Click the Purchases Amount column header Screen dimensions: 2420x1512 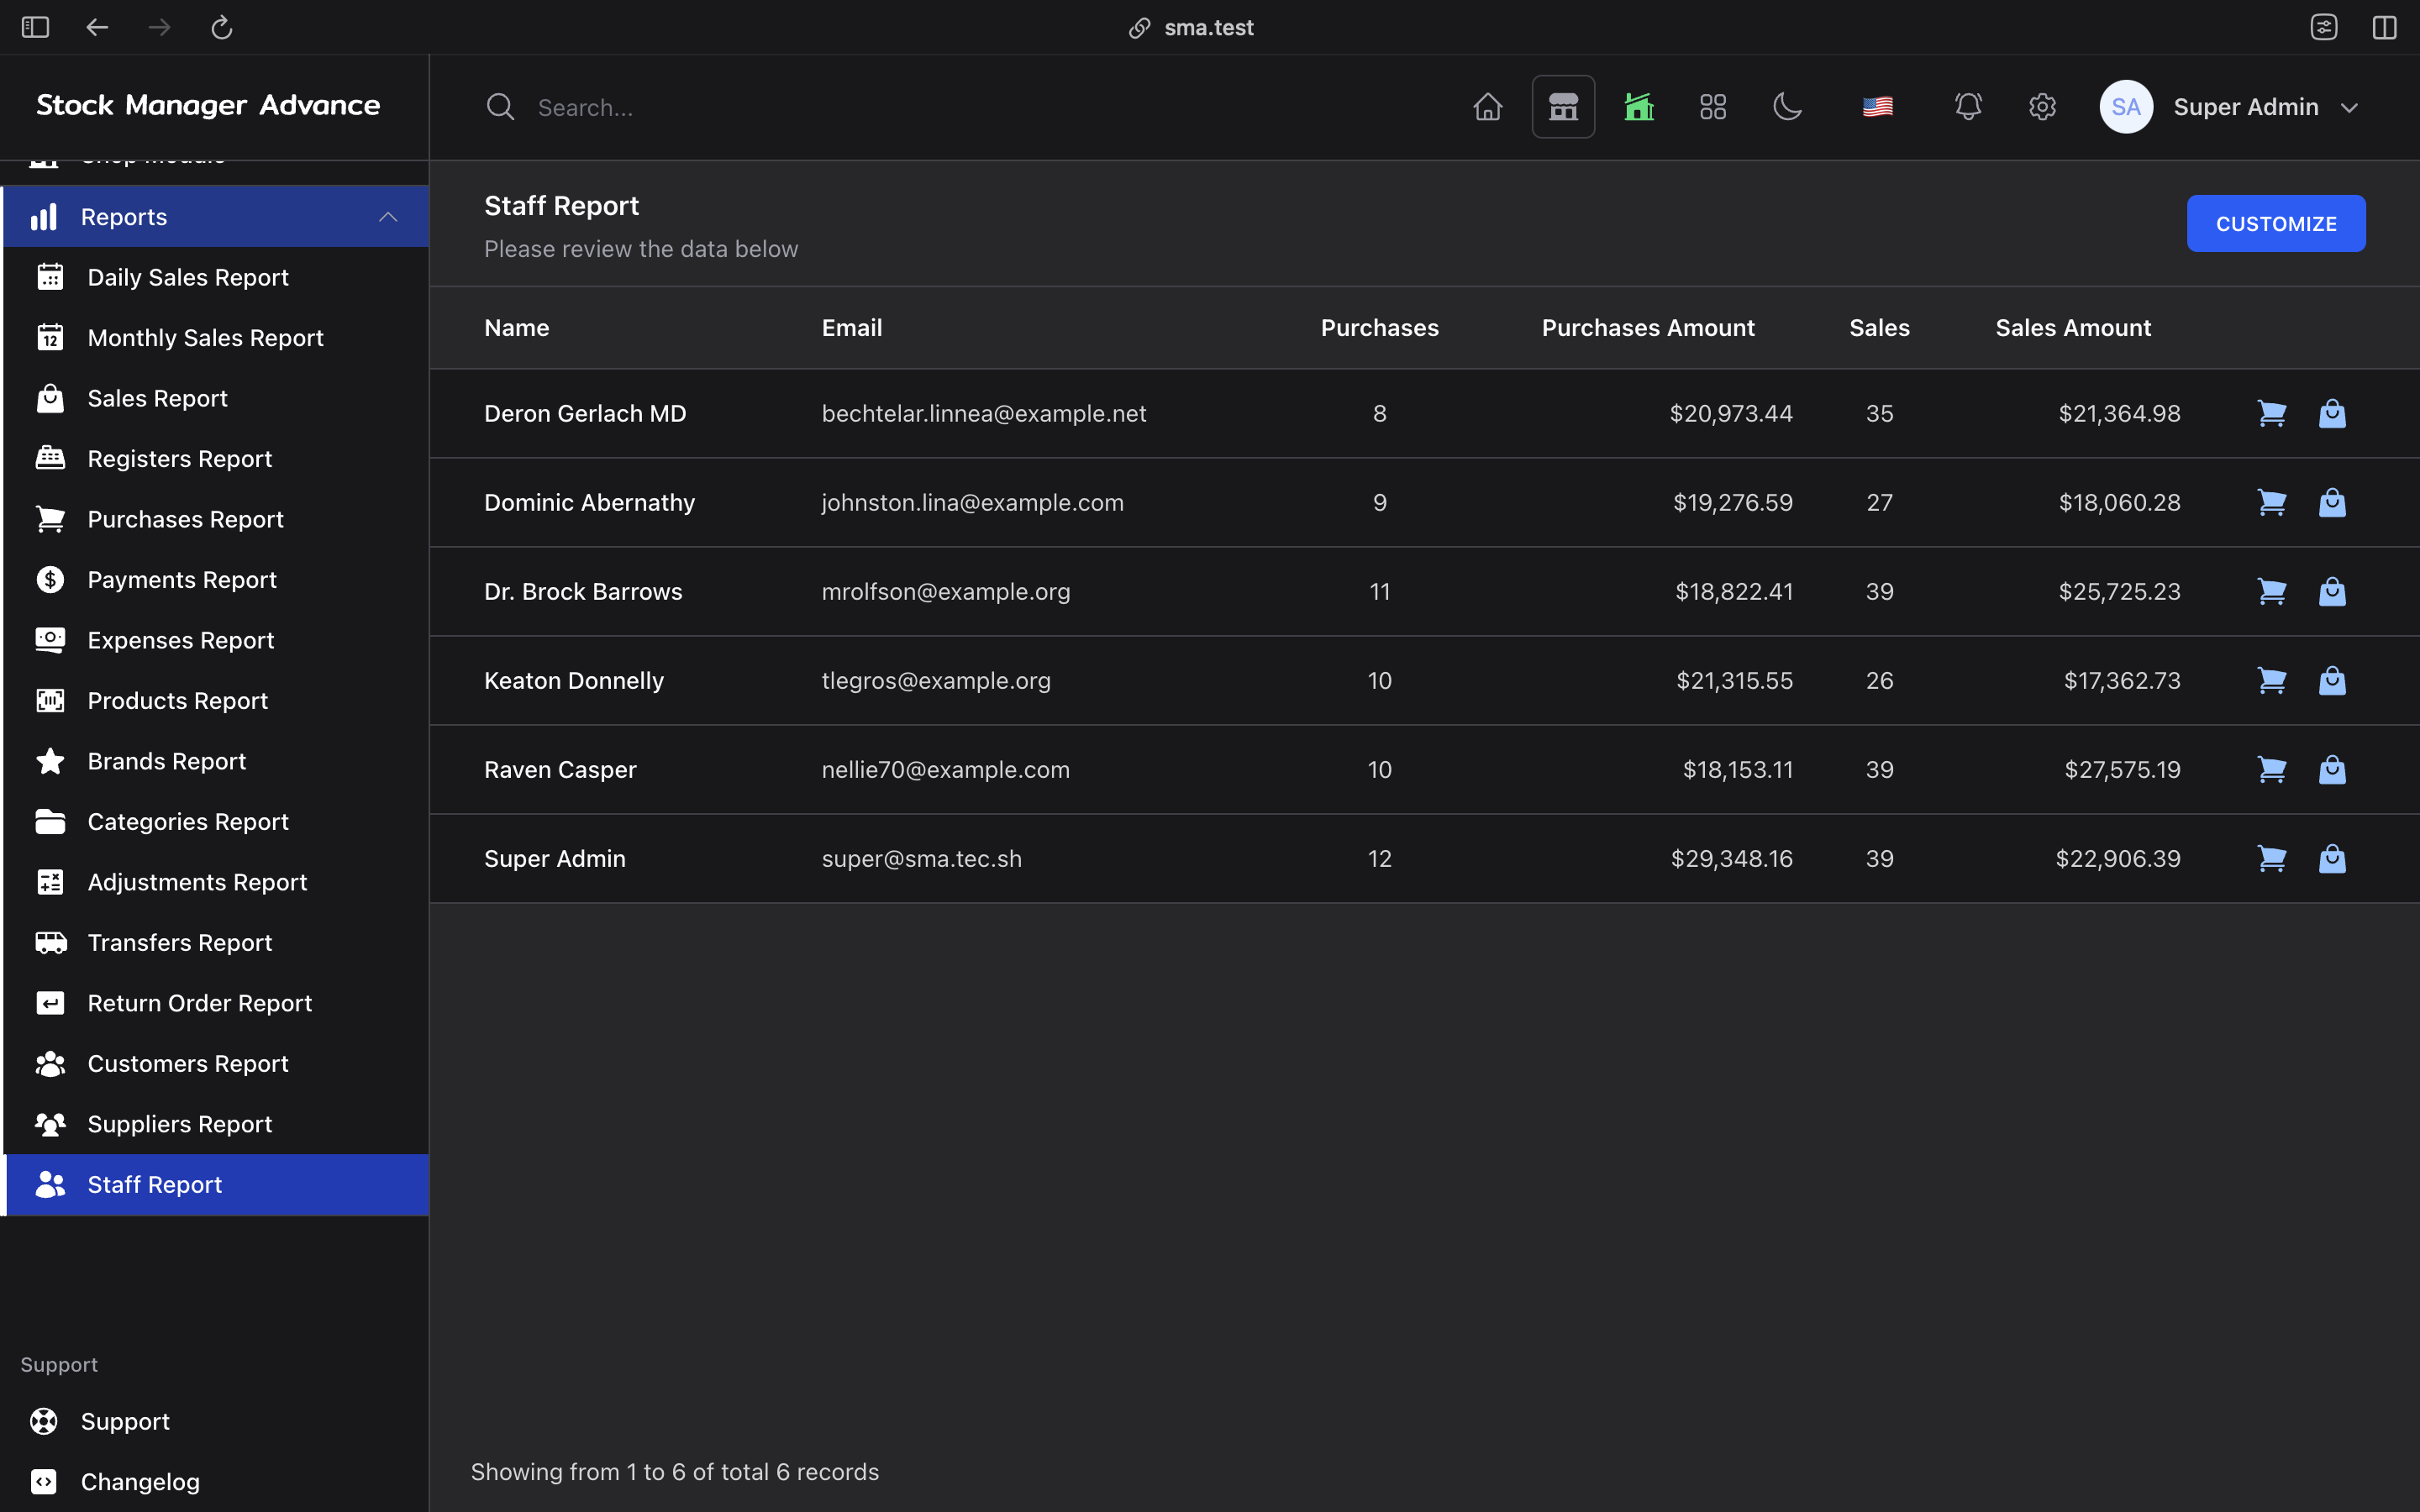click(1647, 328)
